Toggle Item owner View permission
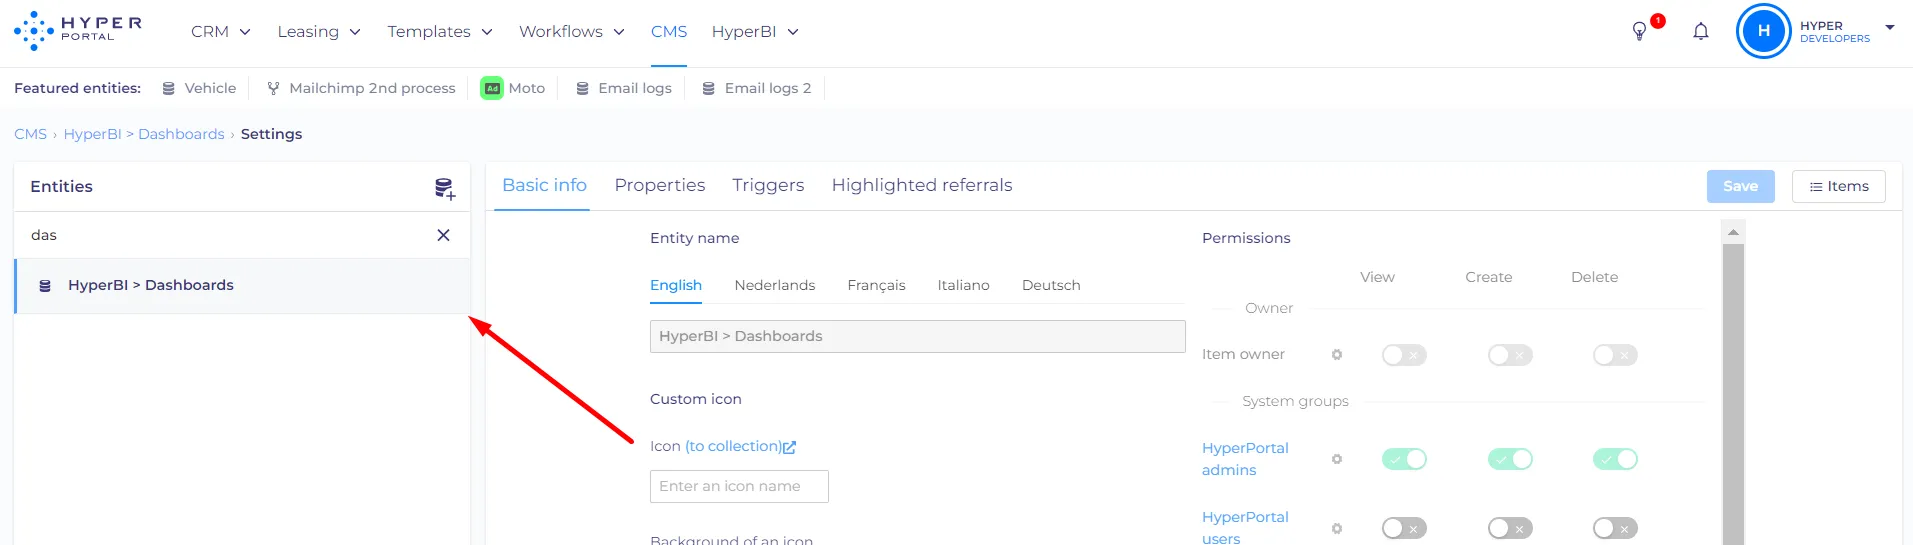The height and width of the screenshot is (545, 1913). click(x=1404, y=355)
